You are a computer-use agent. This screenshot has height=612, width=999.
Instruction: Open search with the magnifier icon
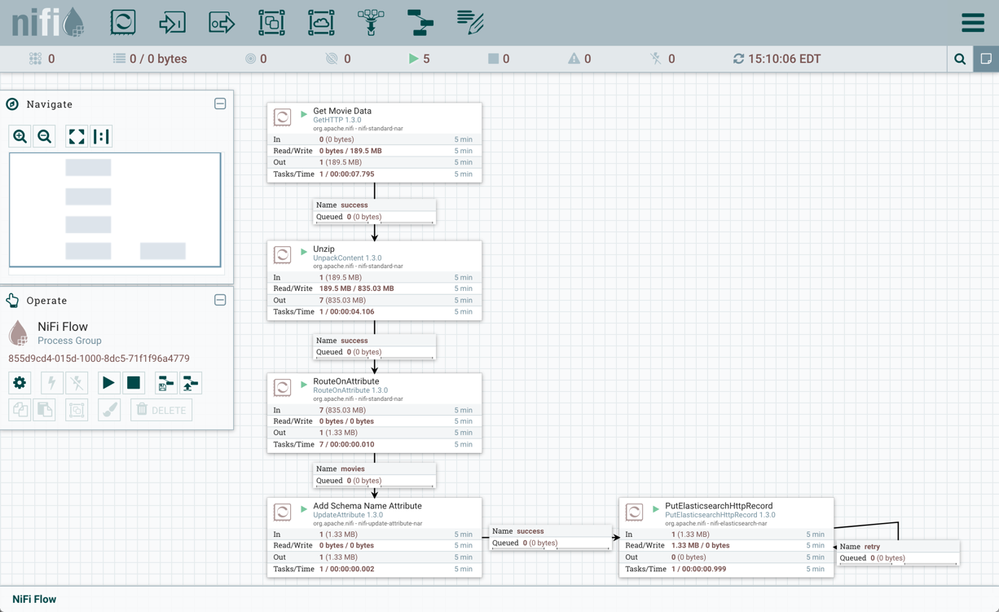[x=960, y=59]
